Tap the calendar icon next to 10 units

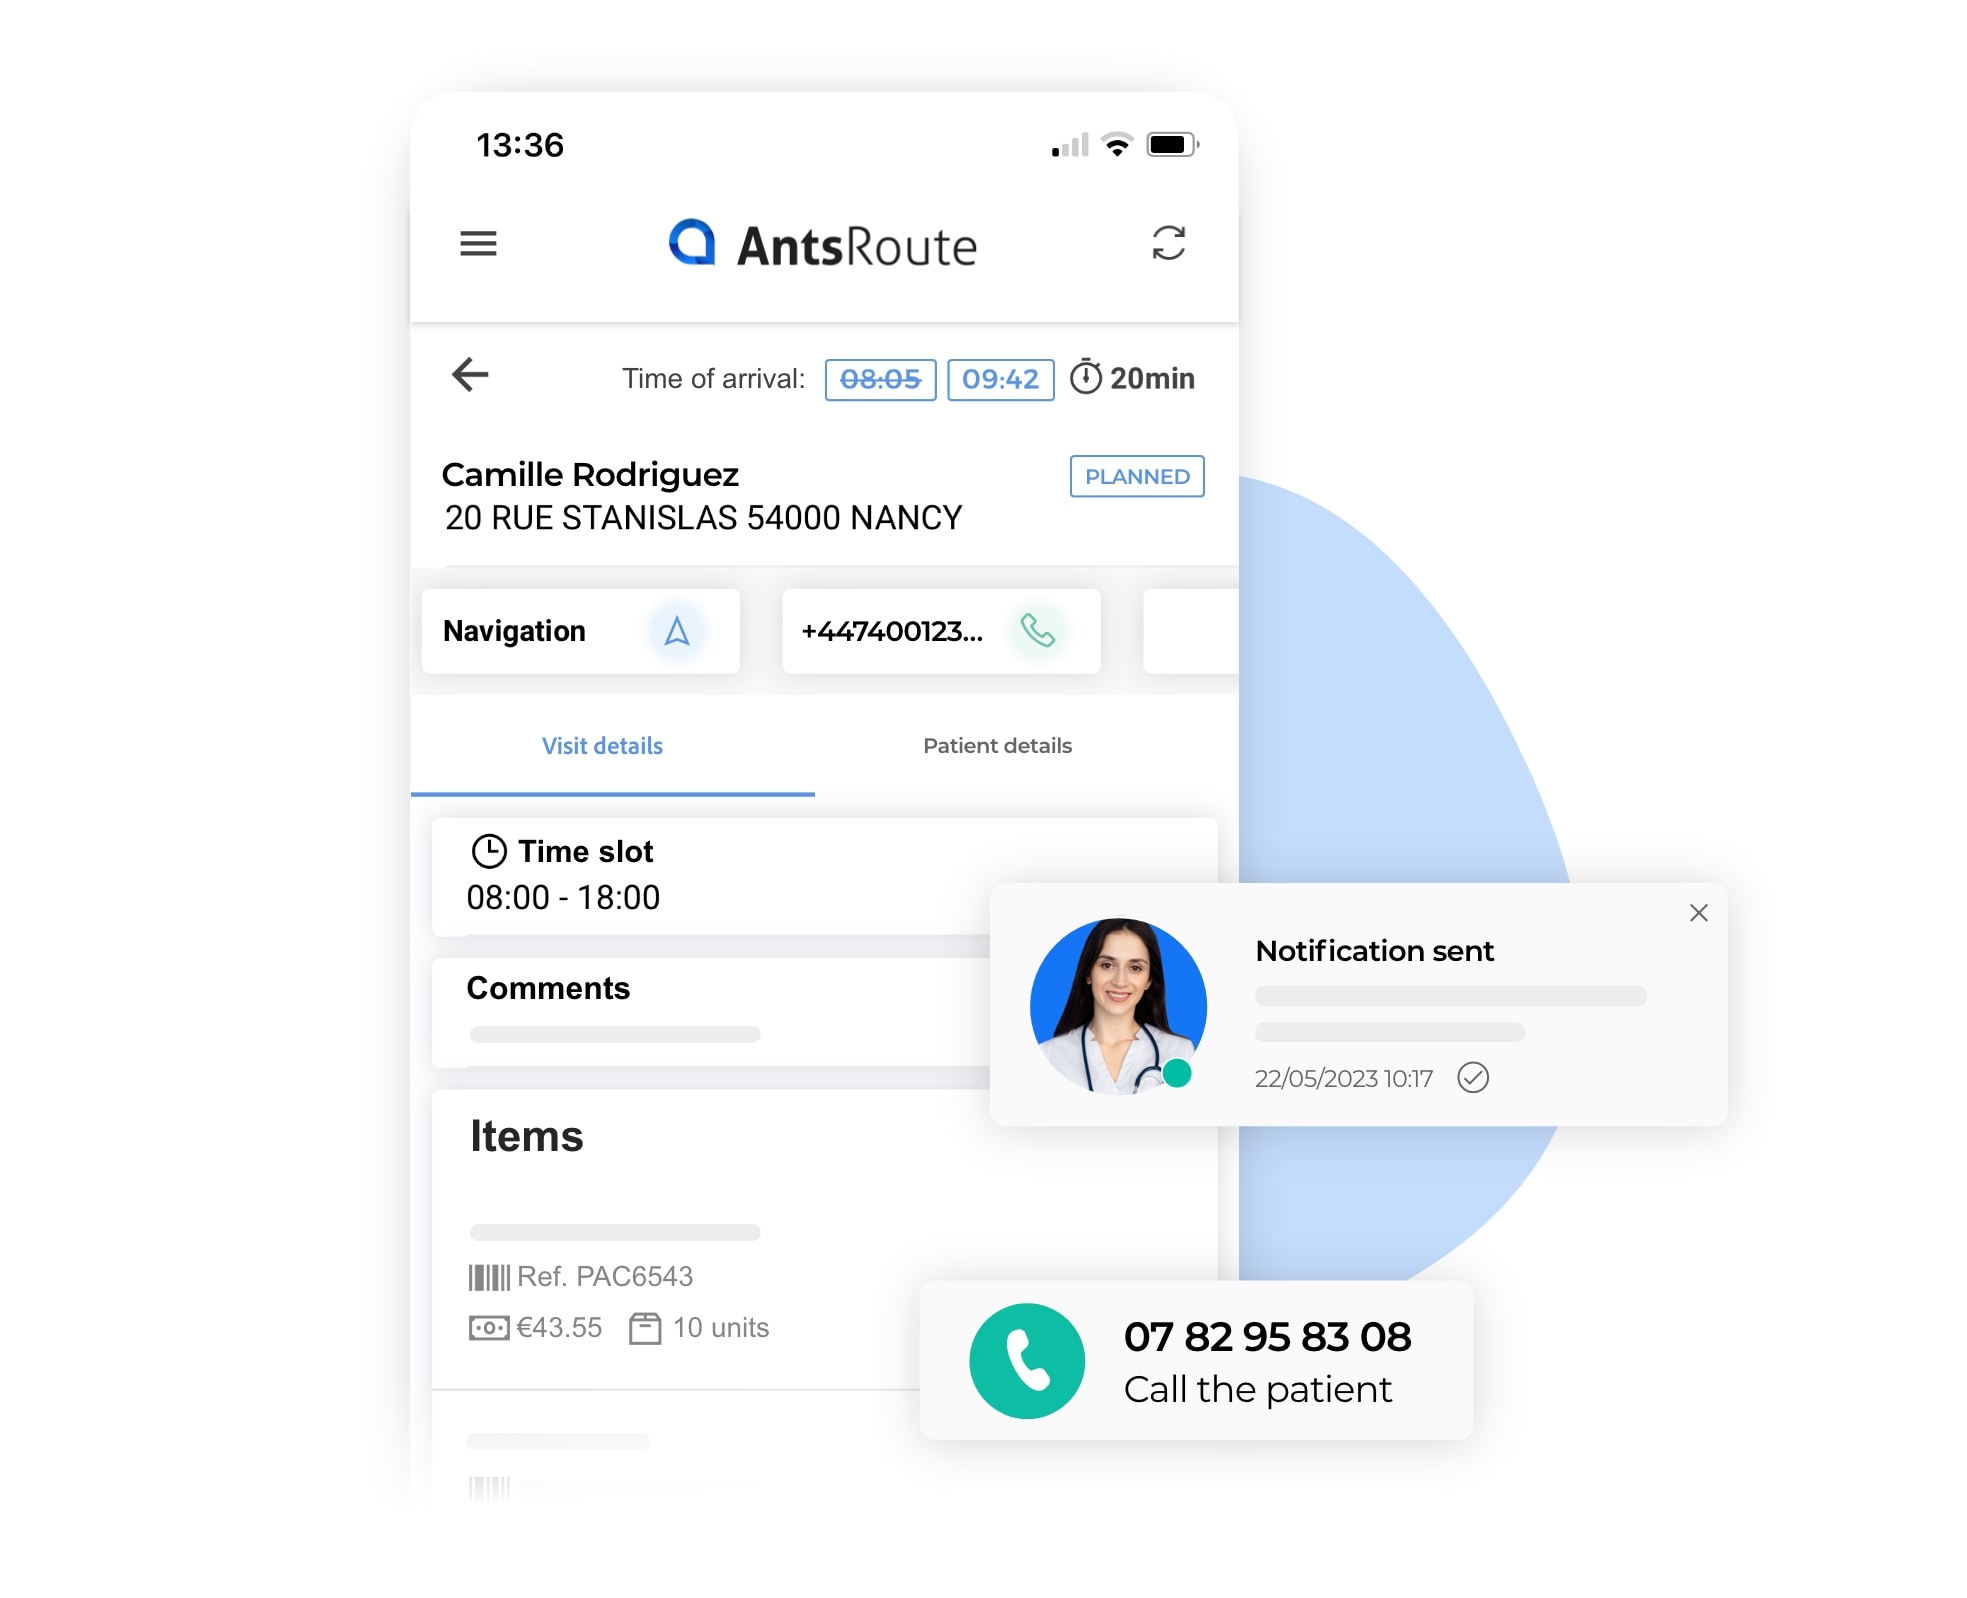[641, 1327]
